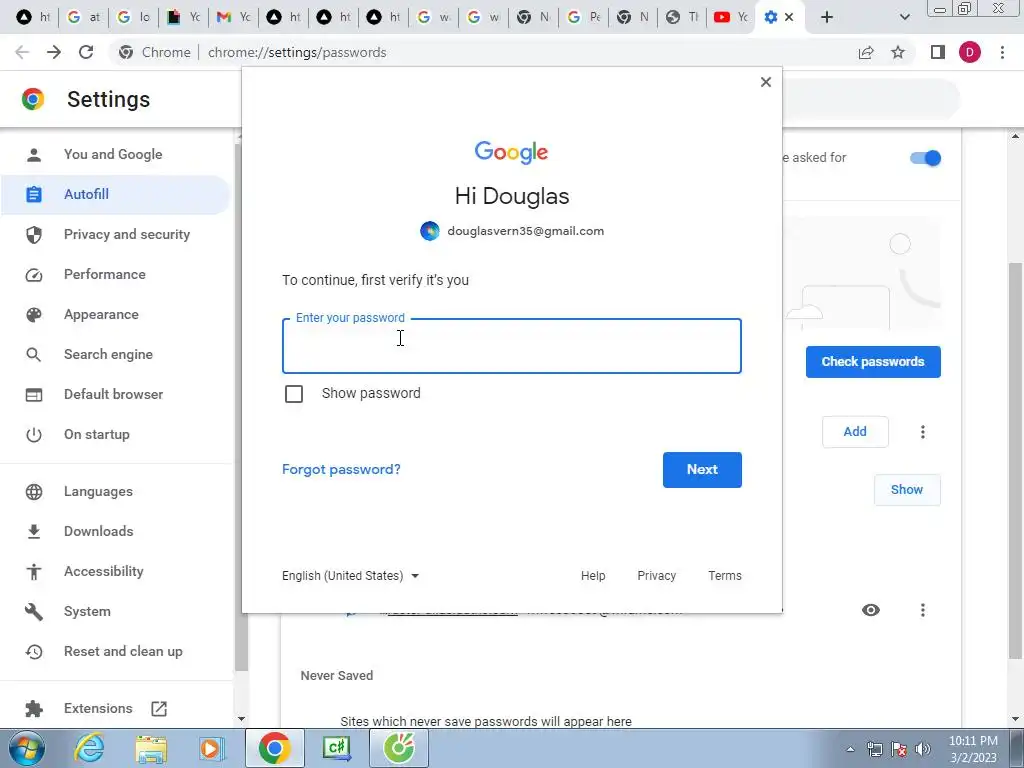Click the Extensions puzzle piece icon
The height and width of the screenshot is (768, 1024).
point(34,709)
